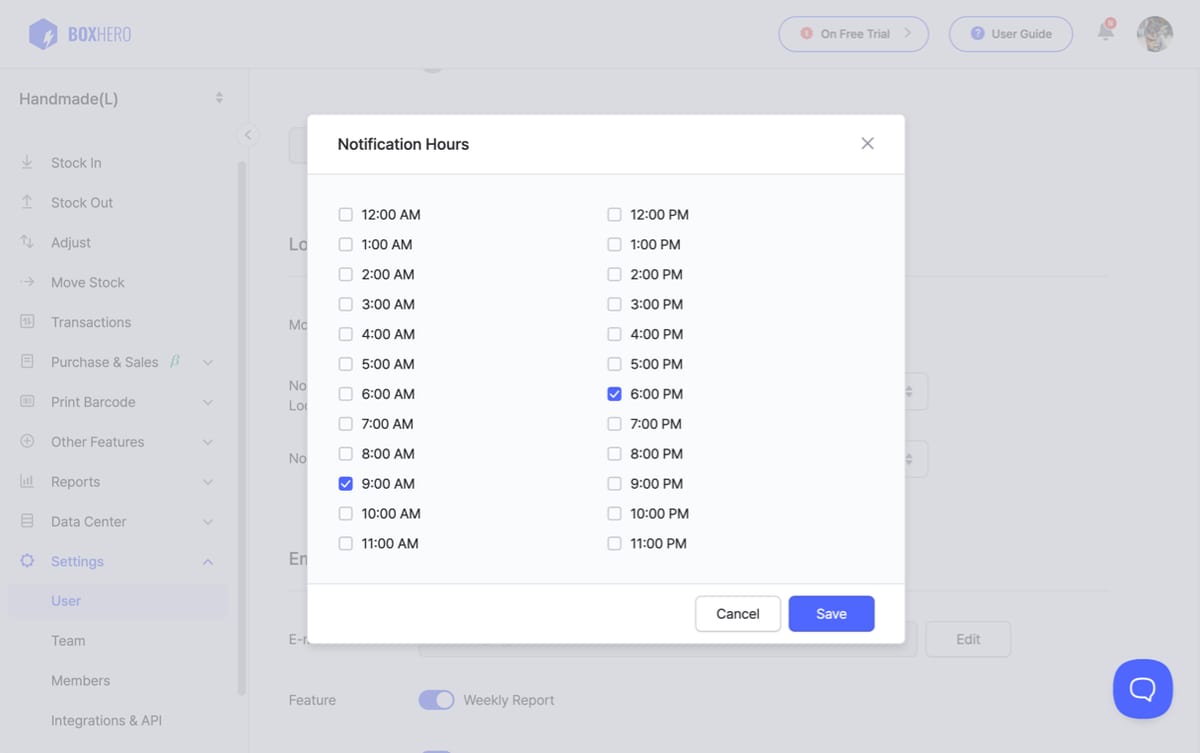
Task: Open the Adjust inventory icon
Action: point(28,242)
